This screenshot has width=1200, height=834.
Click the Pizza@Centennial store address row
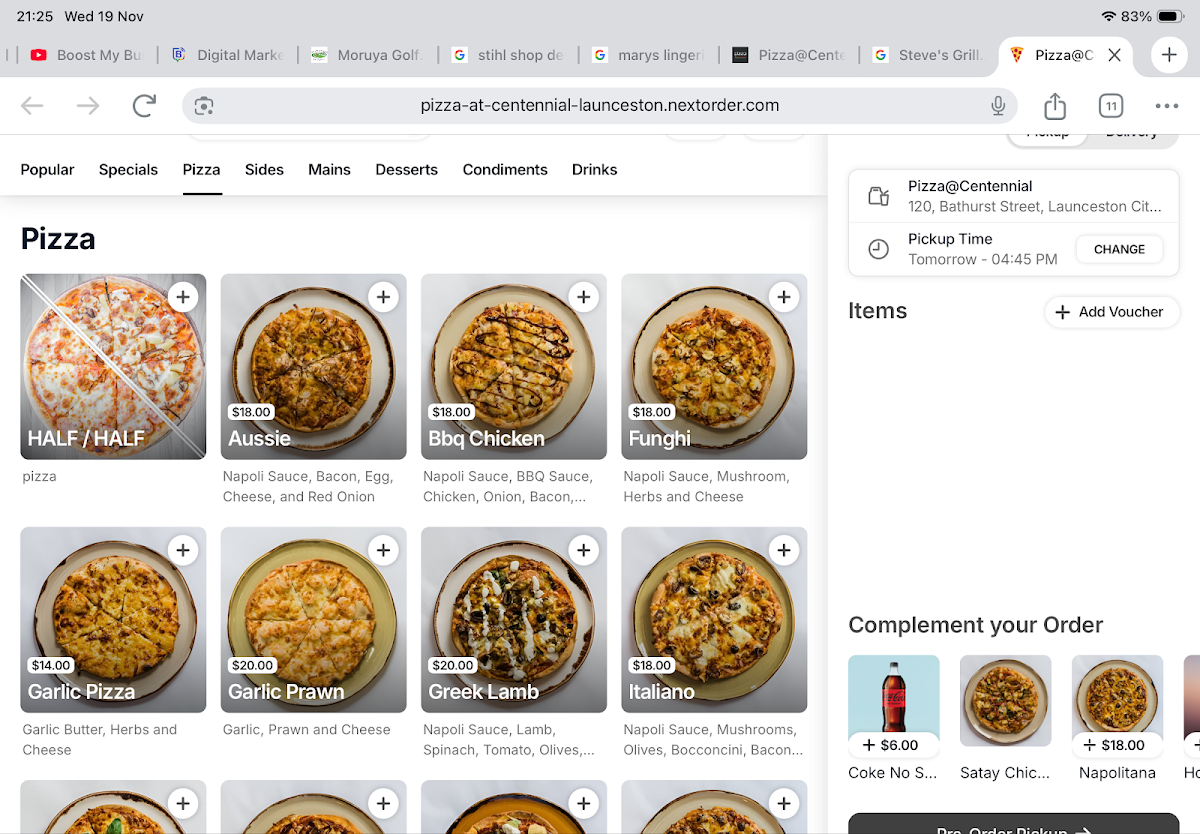(1014, 196)
